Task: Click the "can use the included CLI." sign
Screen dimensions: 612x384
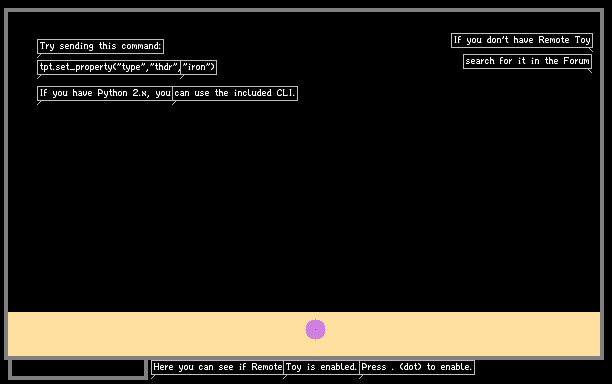Action: coord(235,93)
